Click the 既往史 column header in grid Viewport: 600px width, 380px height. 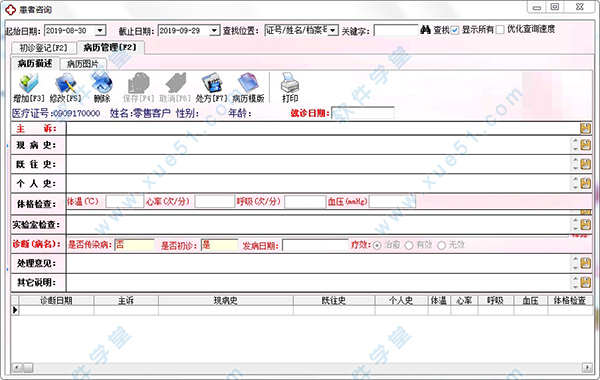point(334,301)
